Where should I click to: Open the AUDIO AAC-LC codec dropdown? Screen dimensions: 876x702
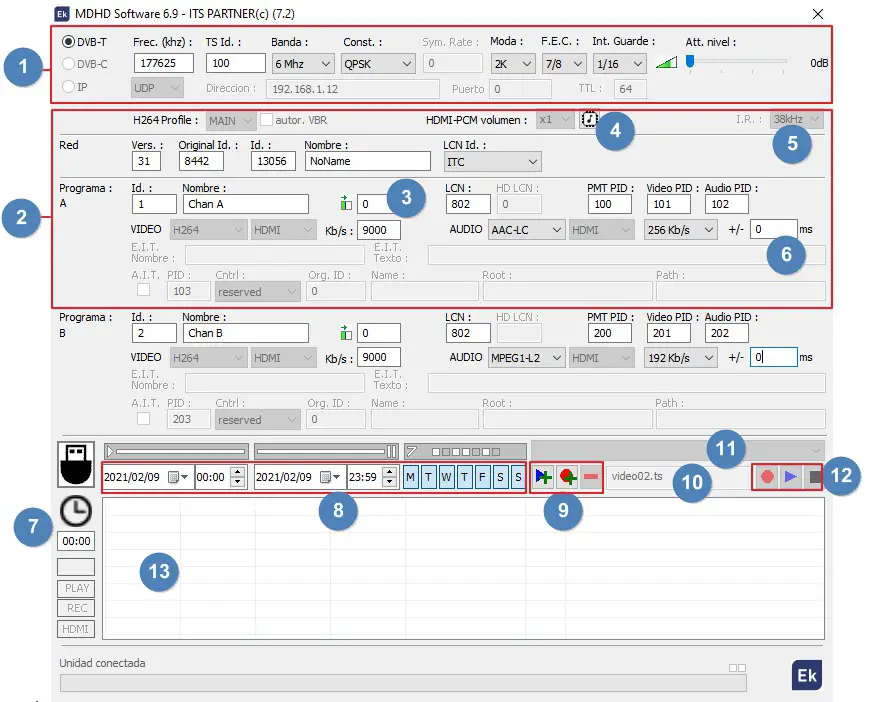pyautogui.click(x=527, y=229)
